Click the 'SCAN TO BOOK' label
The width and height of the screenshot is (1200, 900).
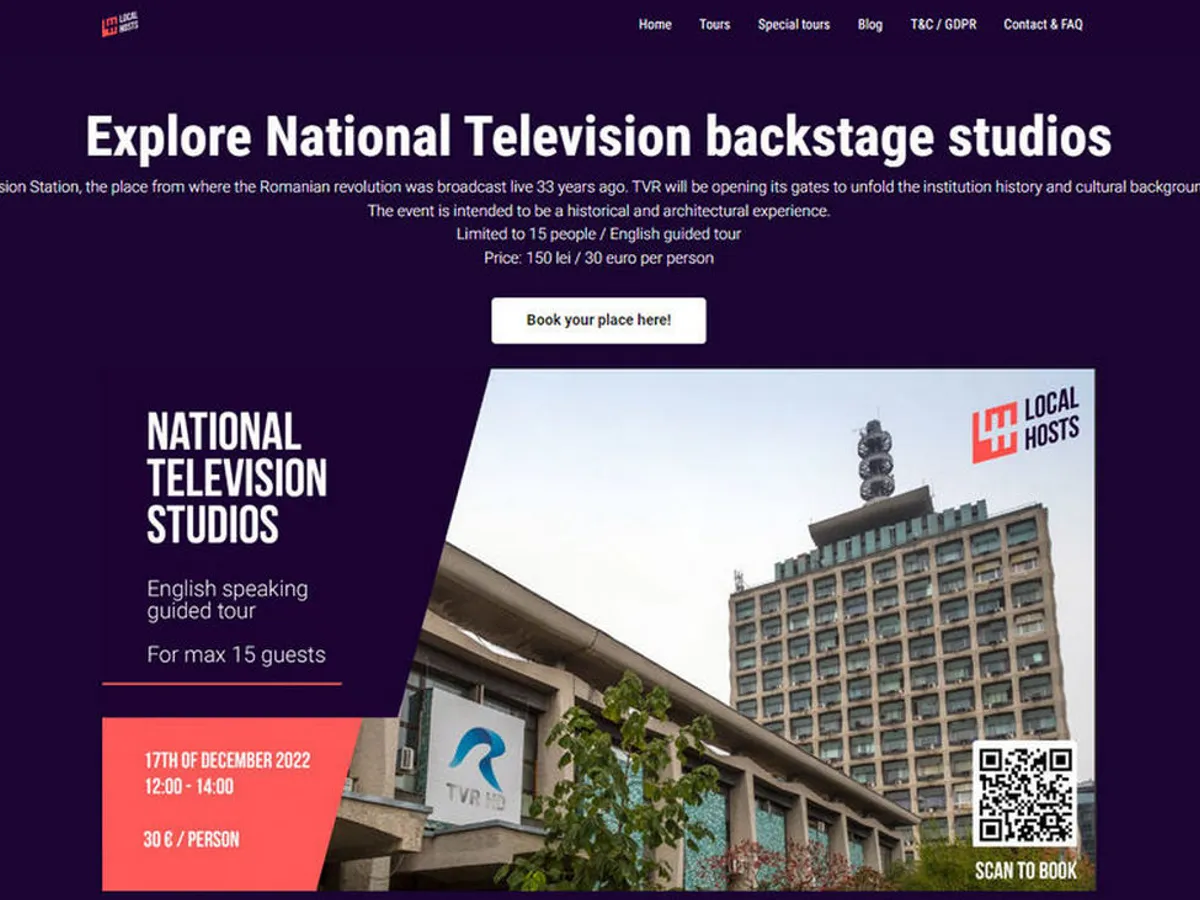[x=1026, y=870]
